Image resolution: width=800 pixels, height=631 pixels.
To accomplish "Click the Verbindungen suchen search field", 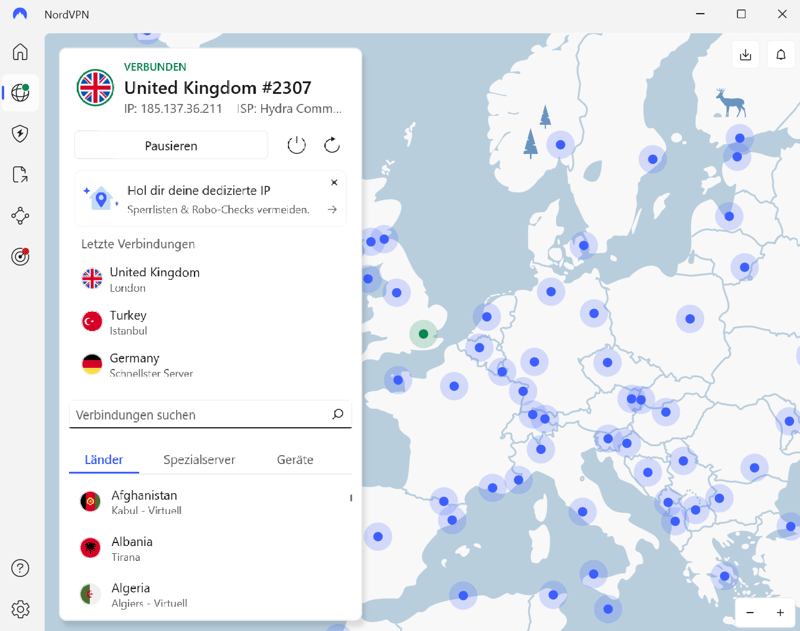I will (200, 415).
